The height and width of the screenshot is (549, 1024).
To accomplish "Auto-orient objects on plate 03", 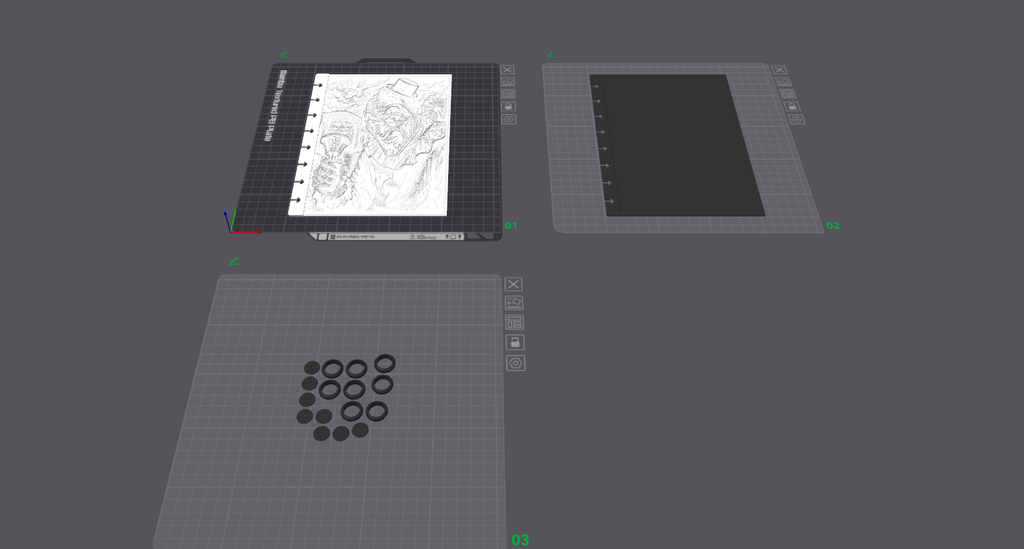I will pyautogui.click(x=514, y=303).
